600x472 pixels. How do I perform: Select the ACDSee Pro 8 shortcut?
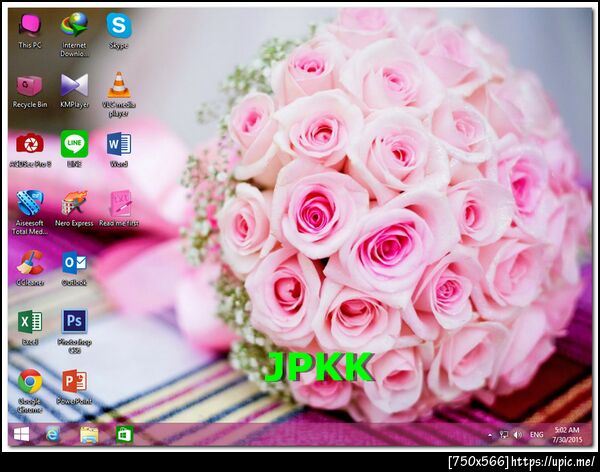click(30, 150)
